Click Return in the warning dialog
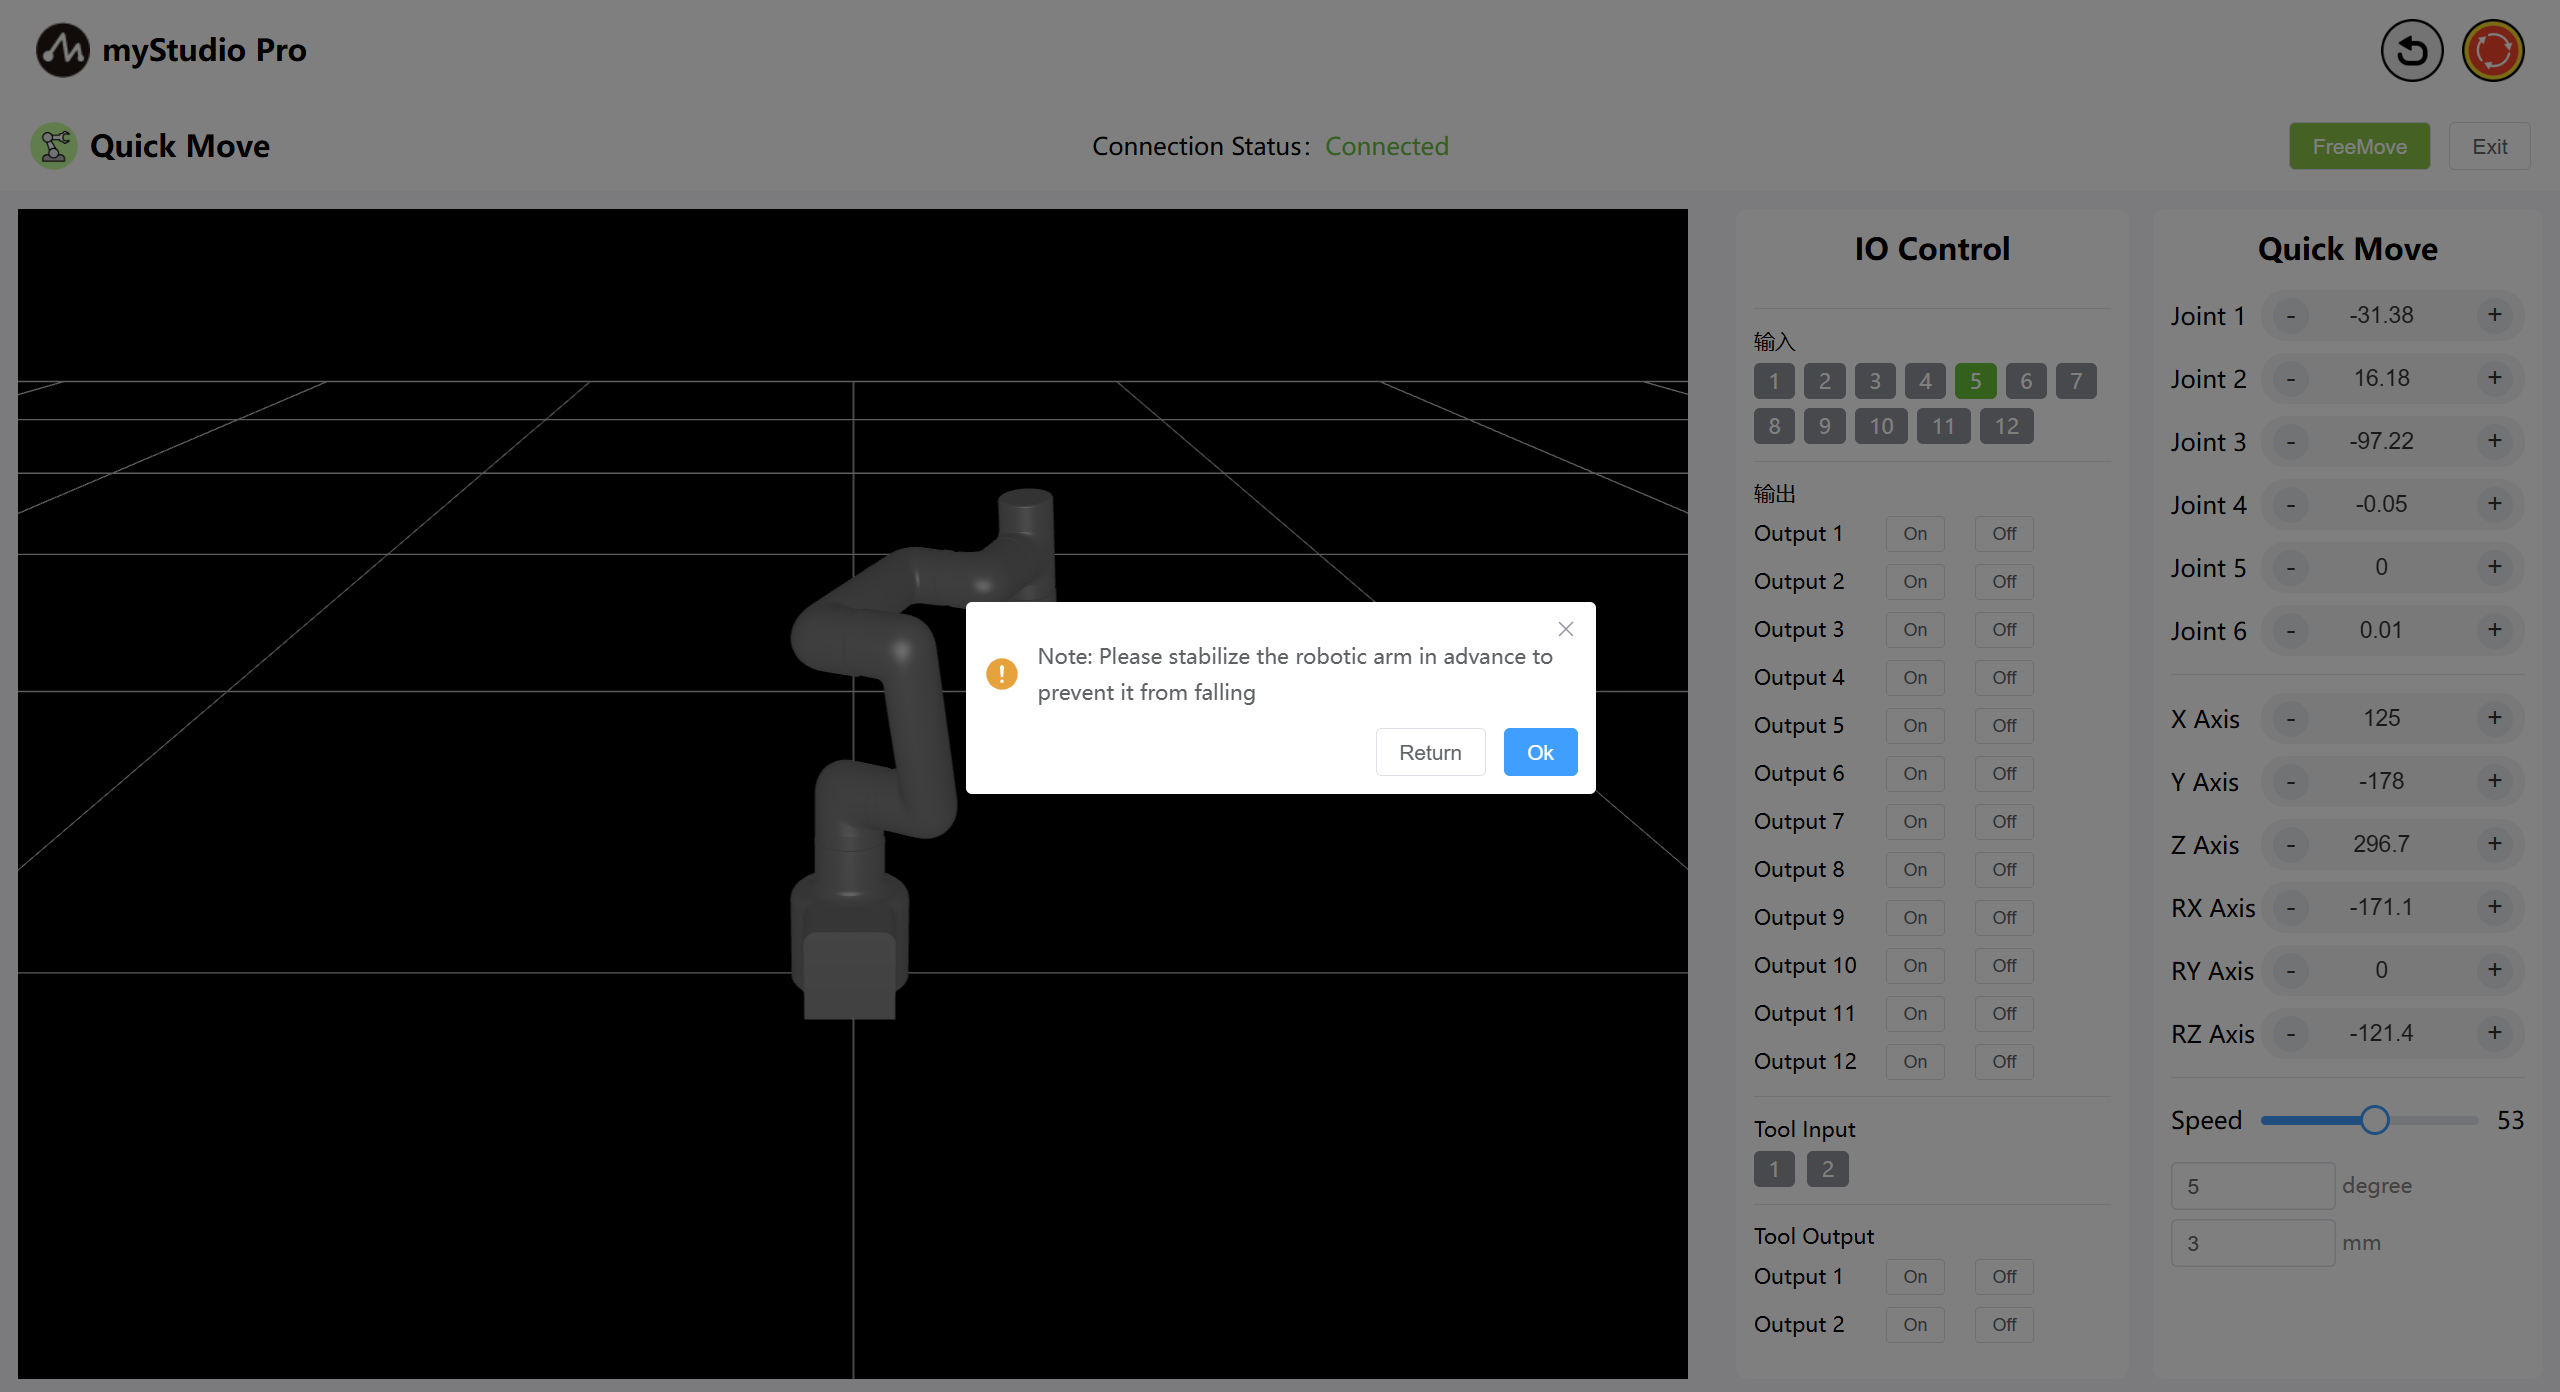The height and width of the screenshot is (1392, 2560). pyautogui.click(x=1430, y=752)
